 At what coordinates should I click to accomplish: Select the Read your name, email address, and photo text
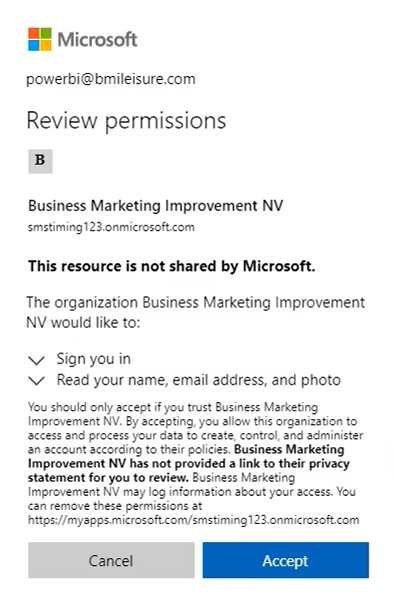pos(199,380)
